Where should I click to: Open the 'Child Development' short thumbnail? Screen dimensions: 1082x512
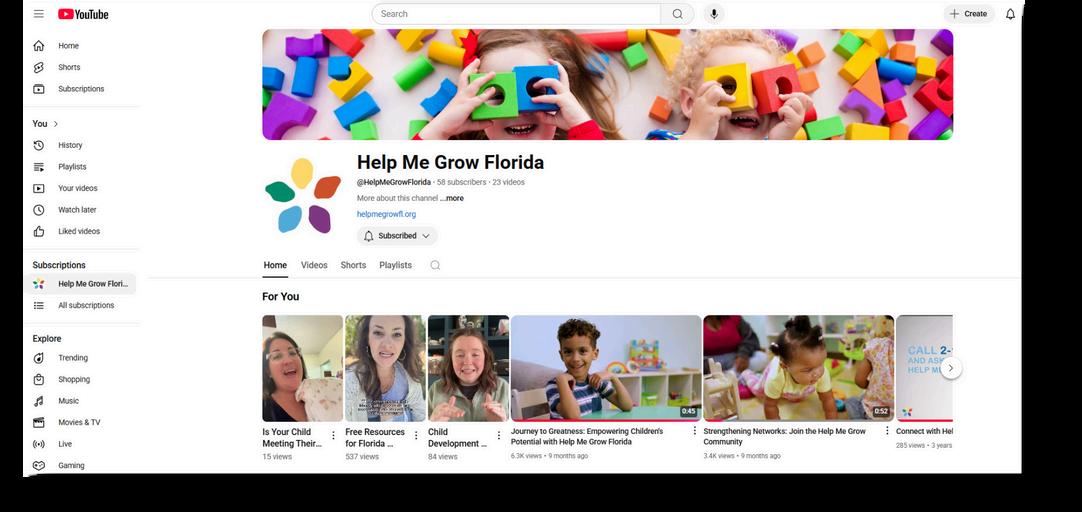click(x=468, y=368)
